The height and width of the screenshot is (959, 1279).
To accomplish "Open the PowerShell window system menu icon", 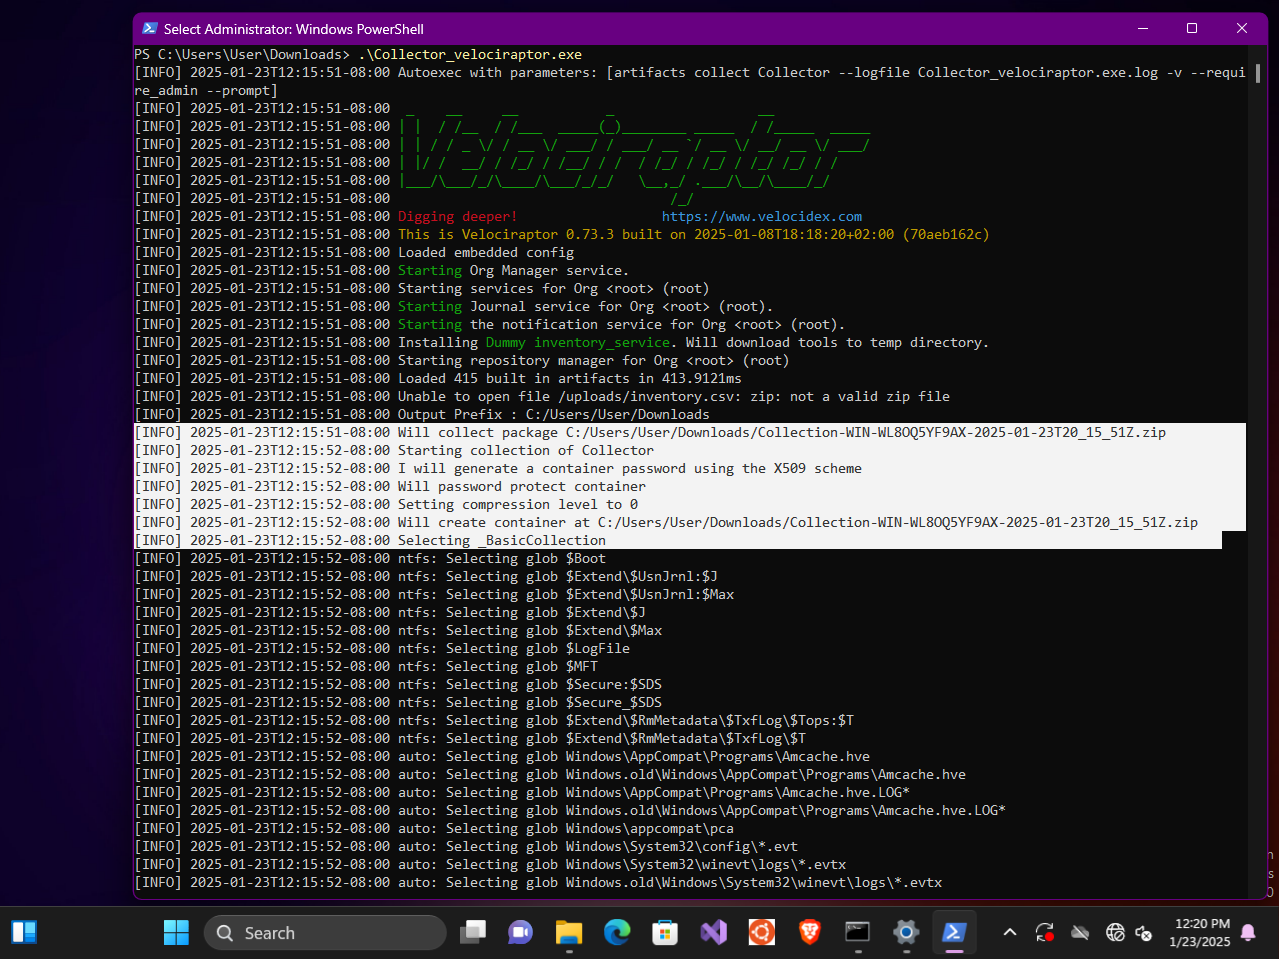I will [150, 29].
